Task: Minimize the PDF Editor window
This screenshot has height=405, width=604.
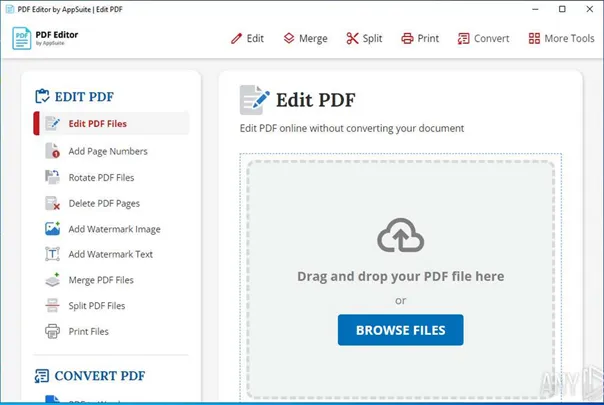Action: (x=535, y=9)
